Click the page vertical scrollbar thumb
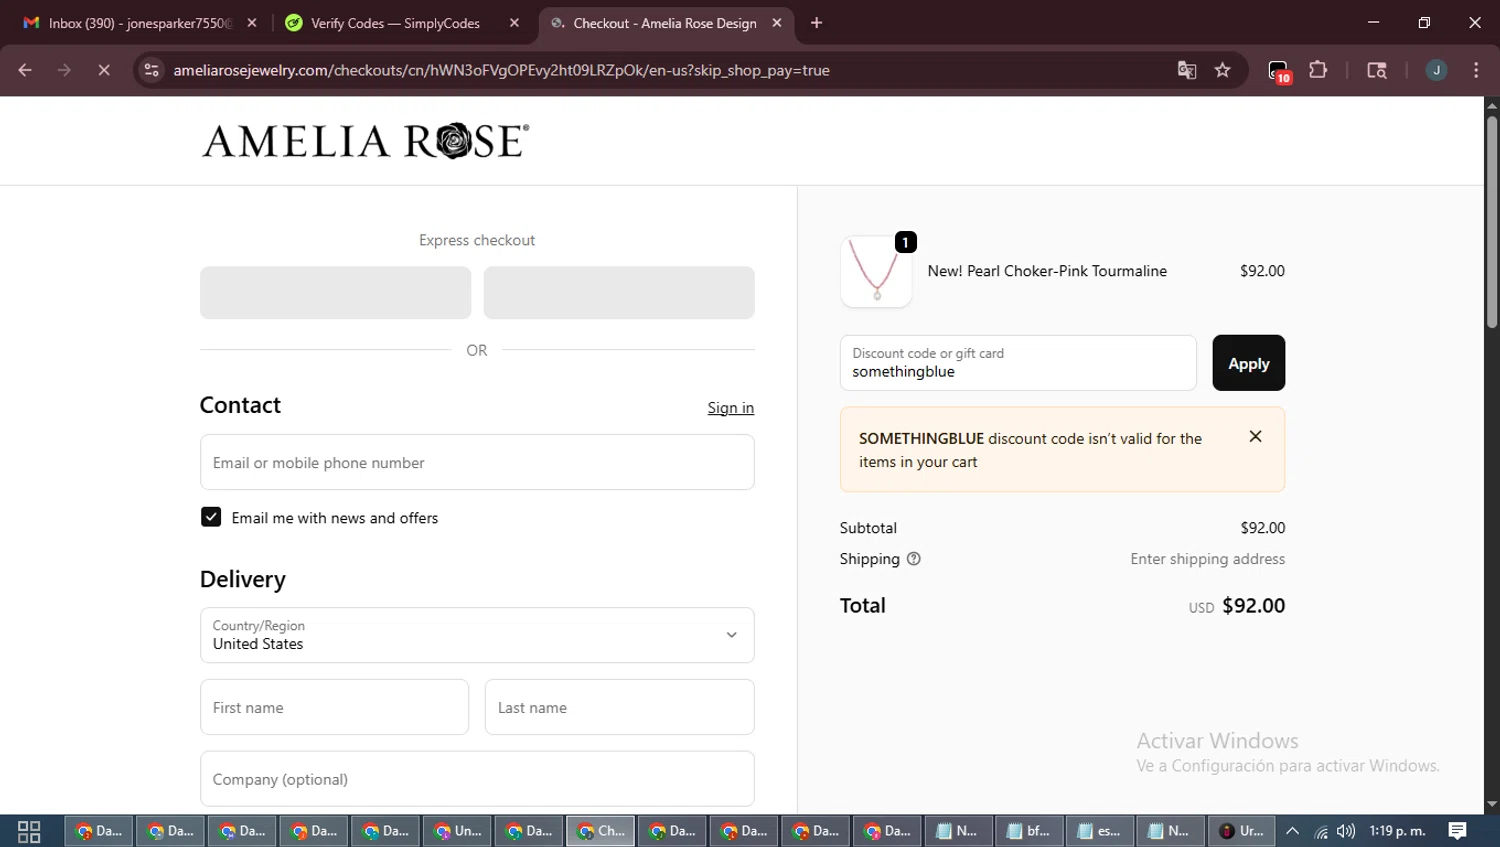 pos(1491,222)
